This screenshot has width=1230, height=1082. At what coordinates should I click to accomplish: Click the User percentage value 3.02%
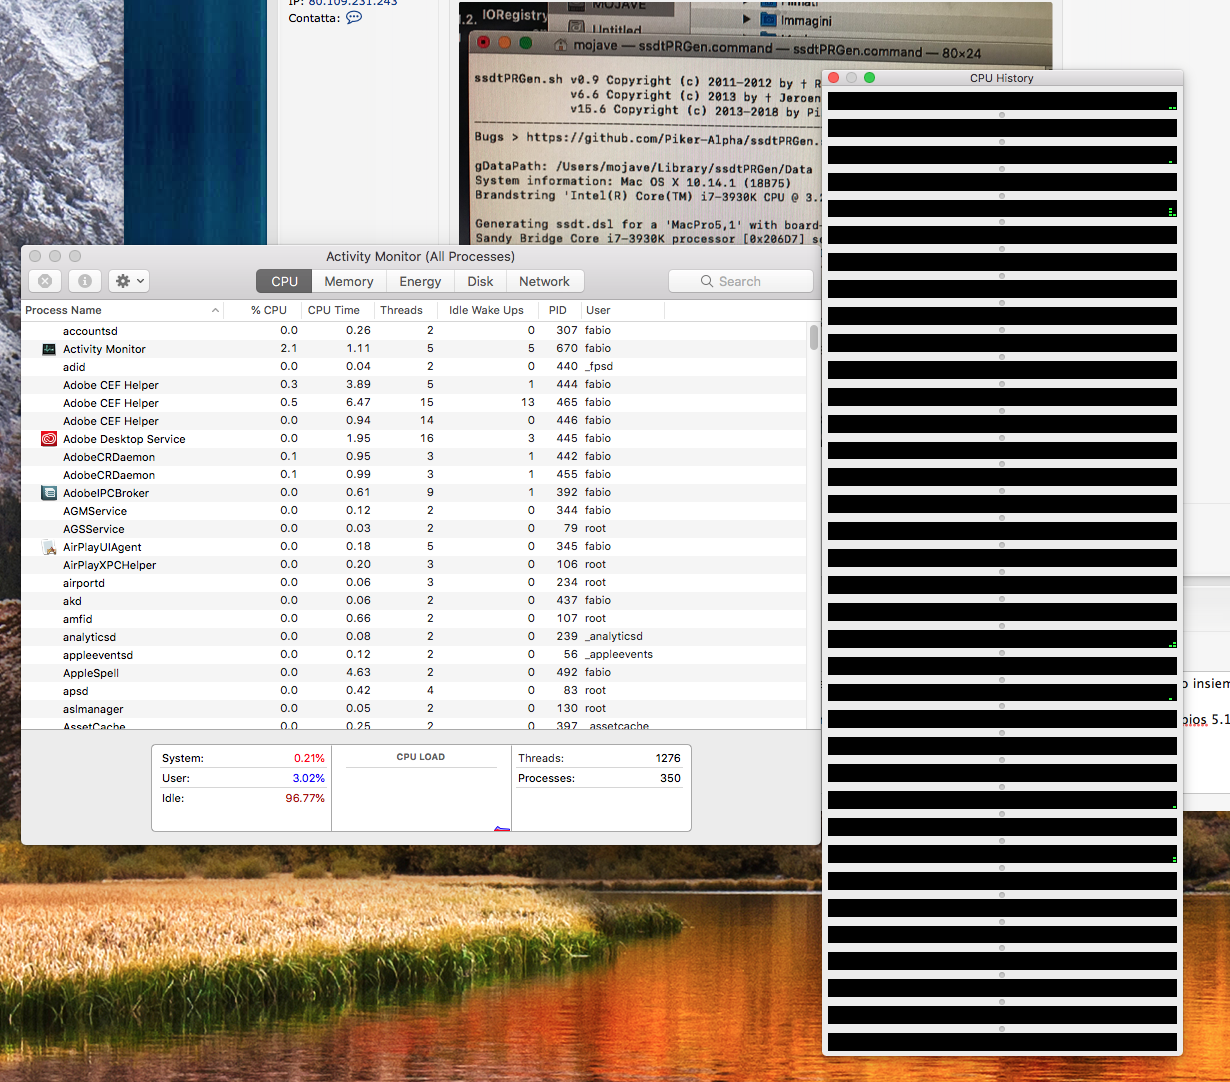[308, 778]
